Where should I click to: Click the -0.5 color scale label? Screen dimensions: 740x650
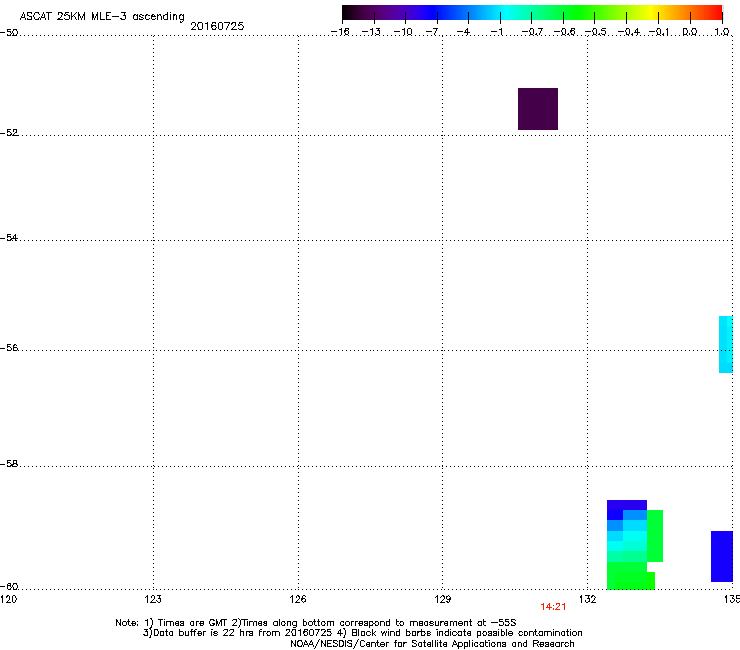(x=596, y=32)
